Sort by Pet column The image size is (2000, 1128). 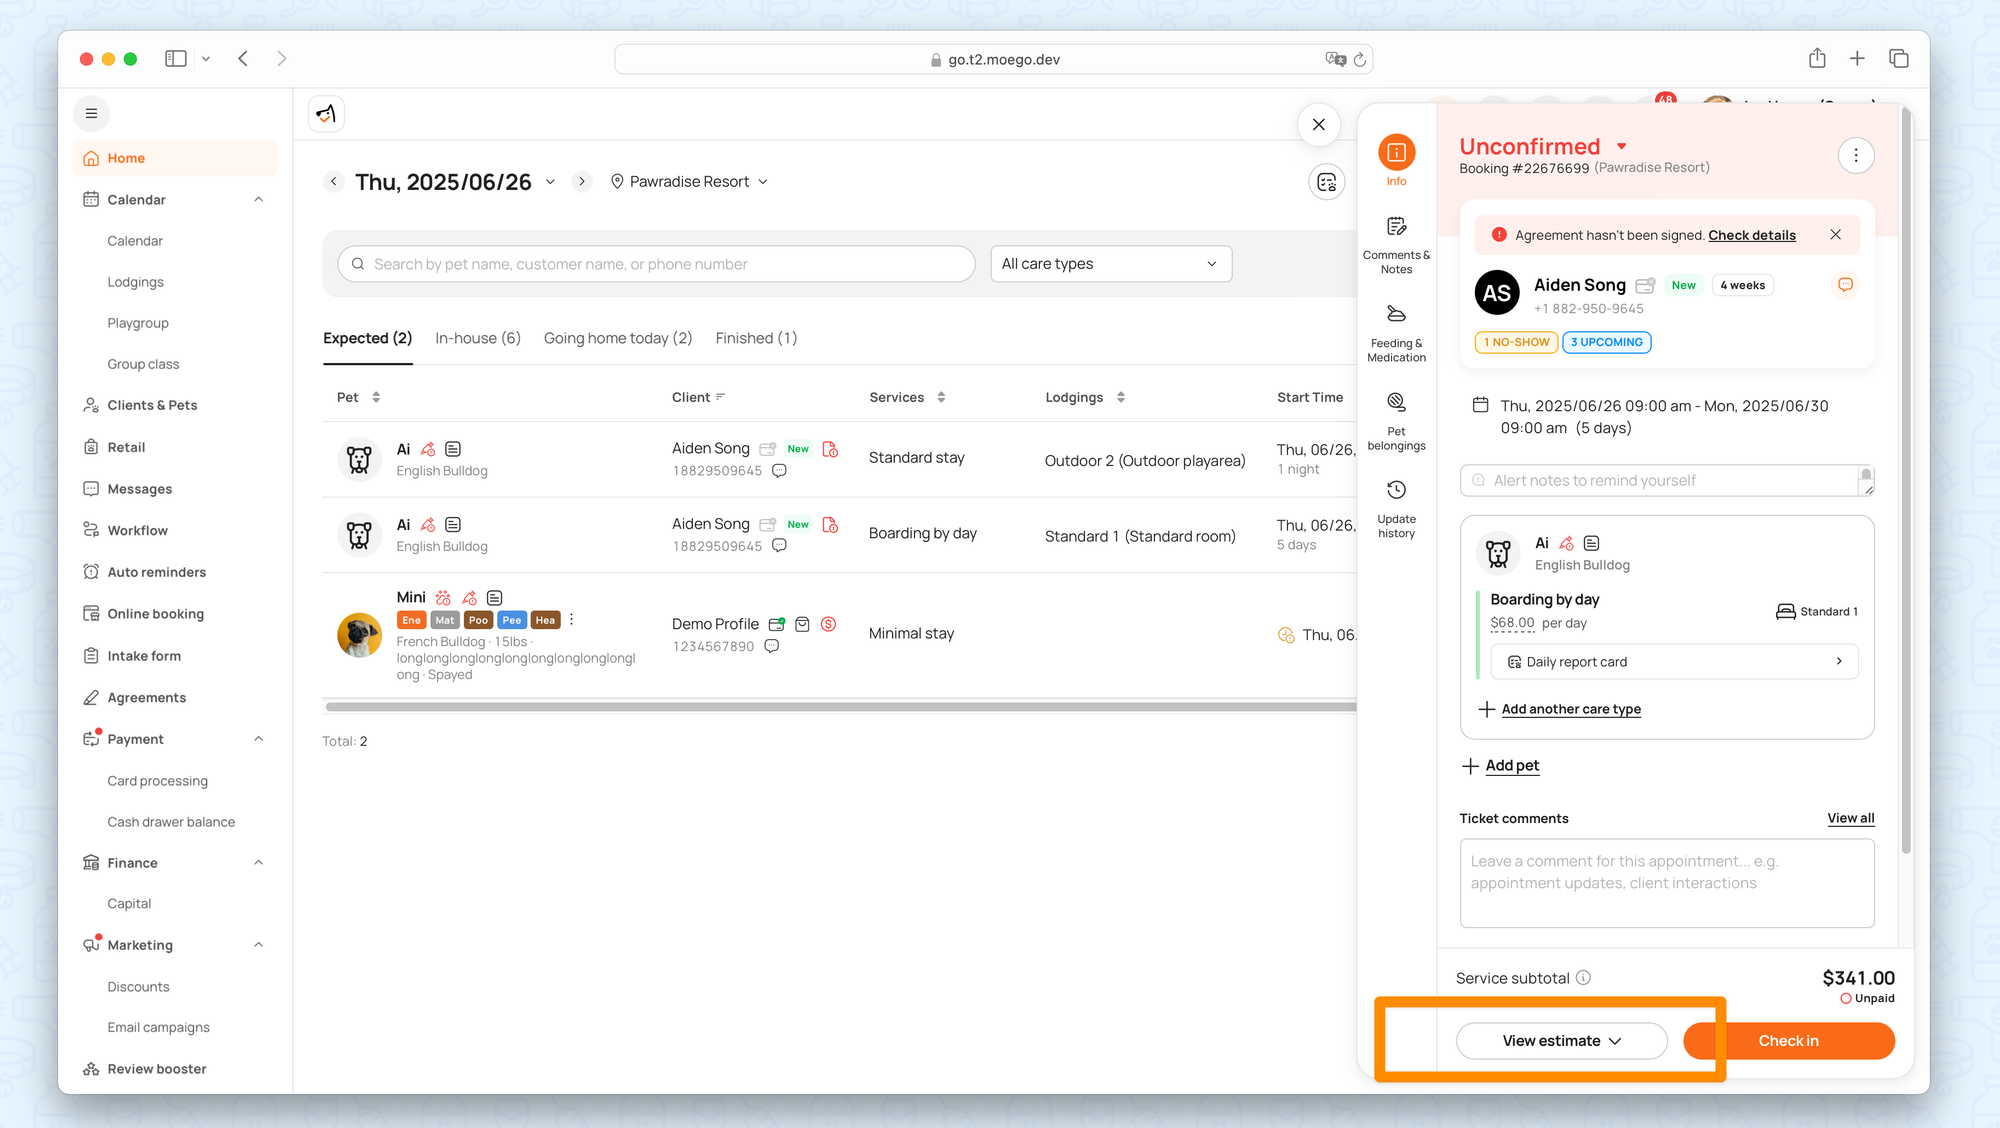coord(376,397)
